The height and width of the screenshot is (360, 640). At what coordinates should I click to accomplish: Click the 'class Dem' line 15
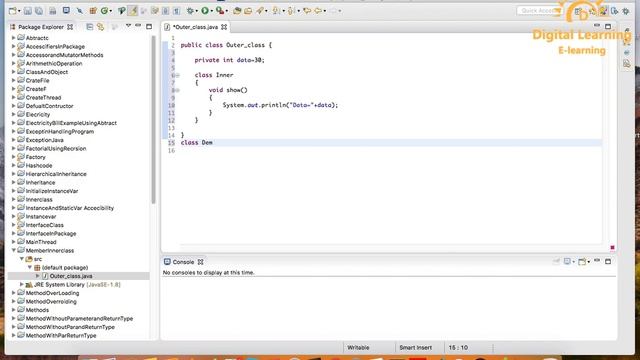tap(196, 142)
